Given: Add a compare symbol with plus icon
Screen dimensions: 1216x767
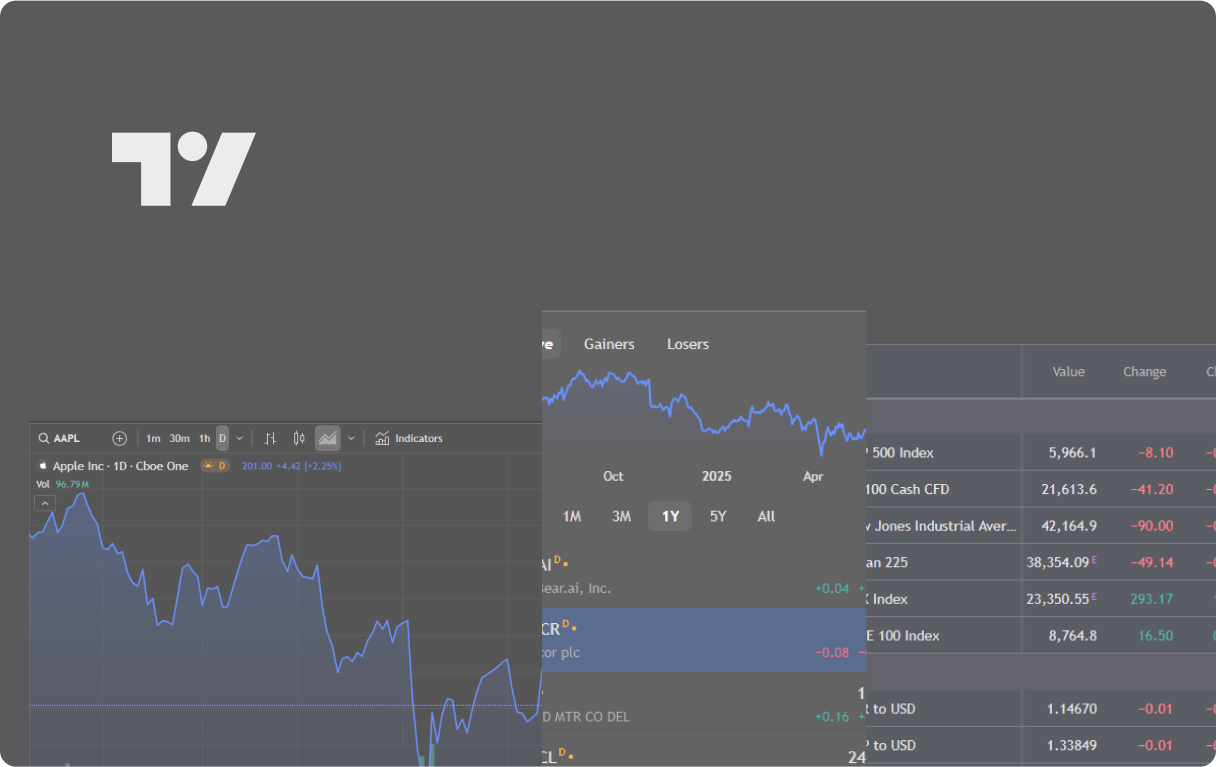Looking at the screenshot, I should (119, 438).
